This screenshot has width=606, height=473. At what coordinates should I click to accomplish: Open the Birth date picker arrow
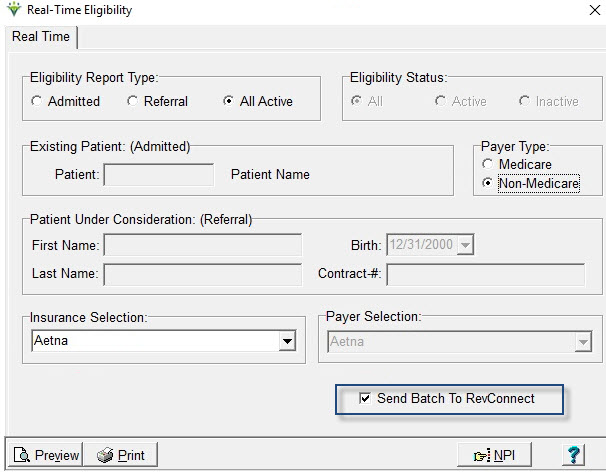click(465, 245)
